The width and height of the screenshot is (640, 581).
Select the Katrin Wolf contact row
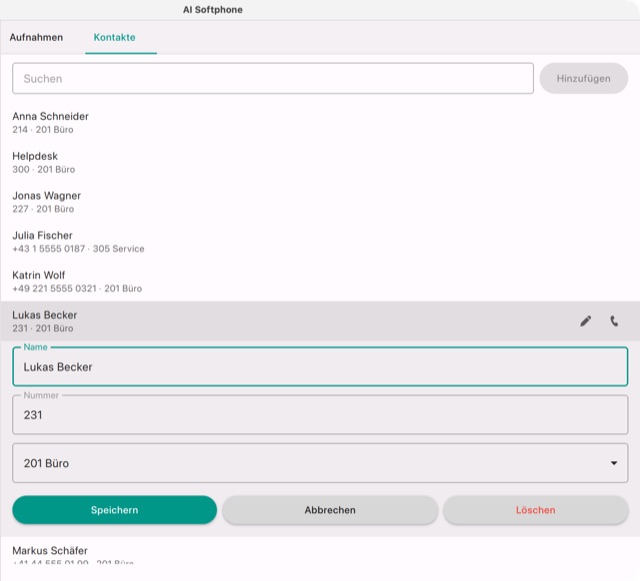point(320,281)
